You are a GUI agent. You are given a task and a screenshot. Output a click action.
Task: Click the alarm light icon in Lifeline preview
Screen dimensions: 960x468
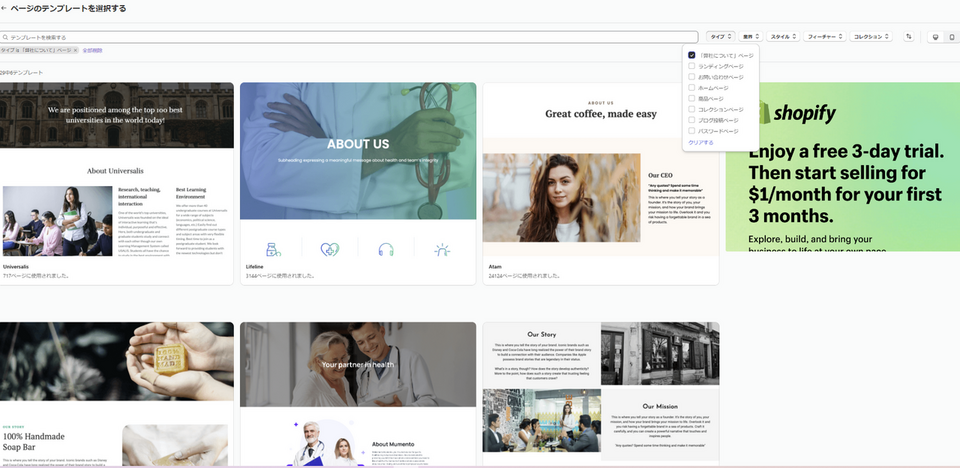442,249
